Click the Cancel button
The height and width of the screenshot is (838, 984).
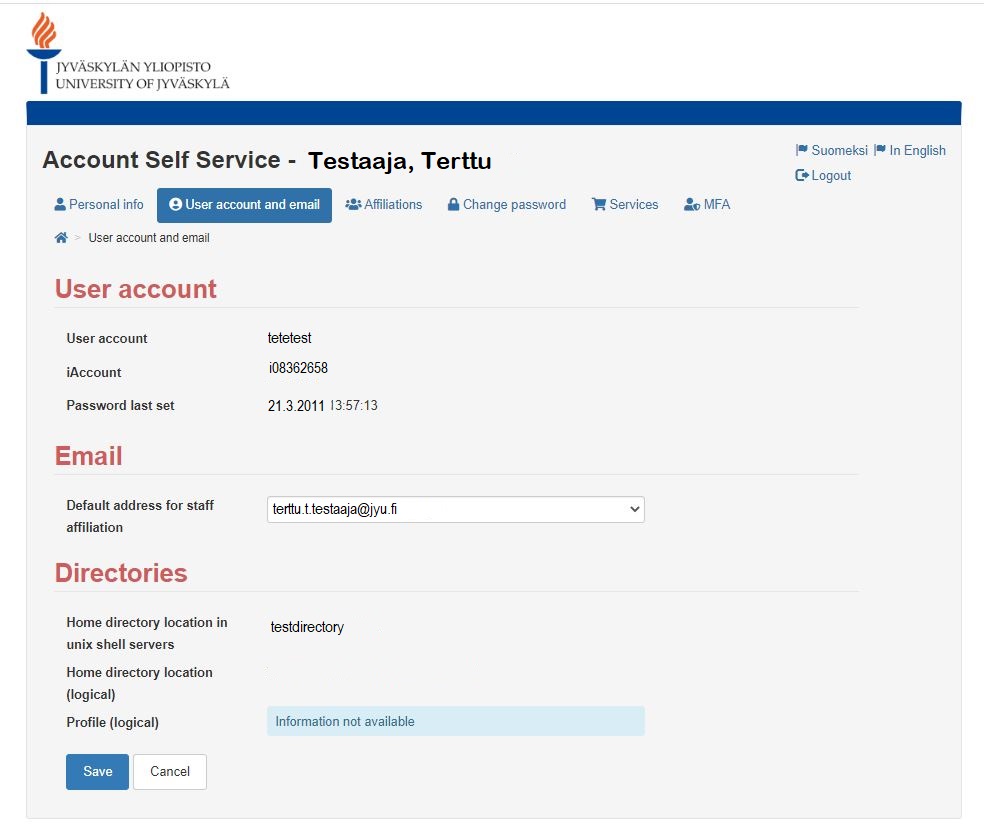(x=169, y=771)
